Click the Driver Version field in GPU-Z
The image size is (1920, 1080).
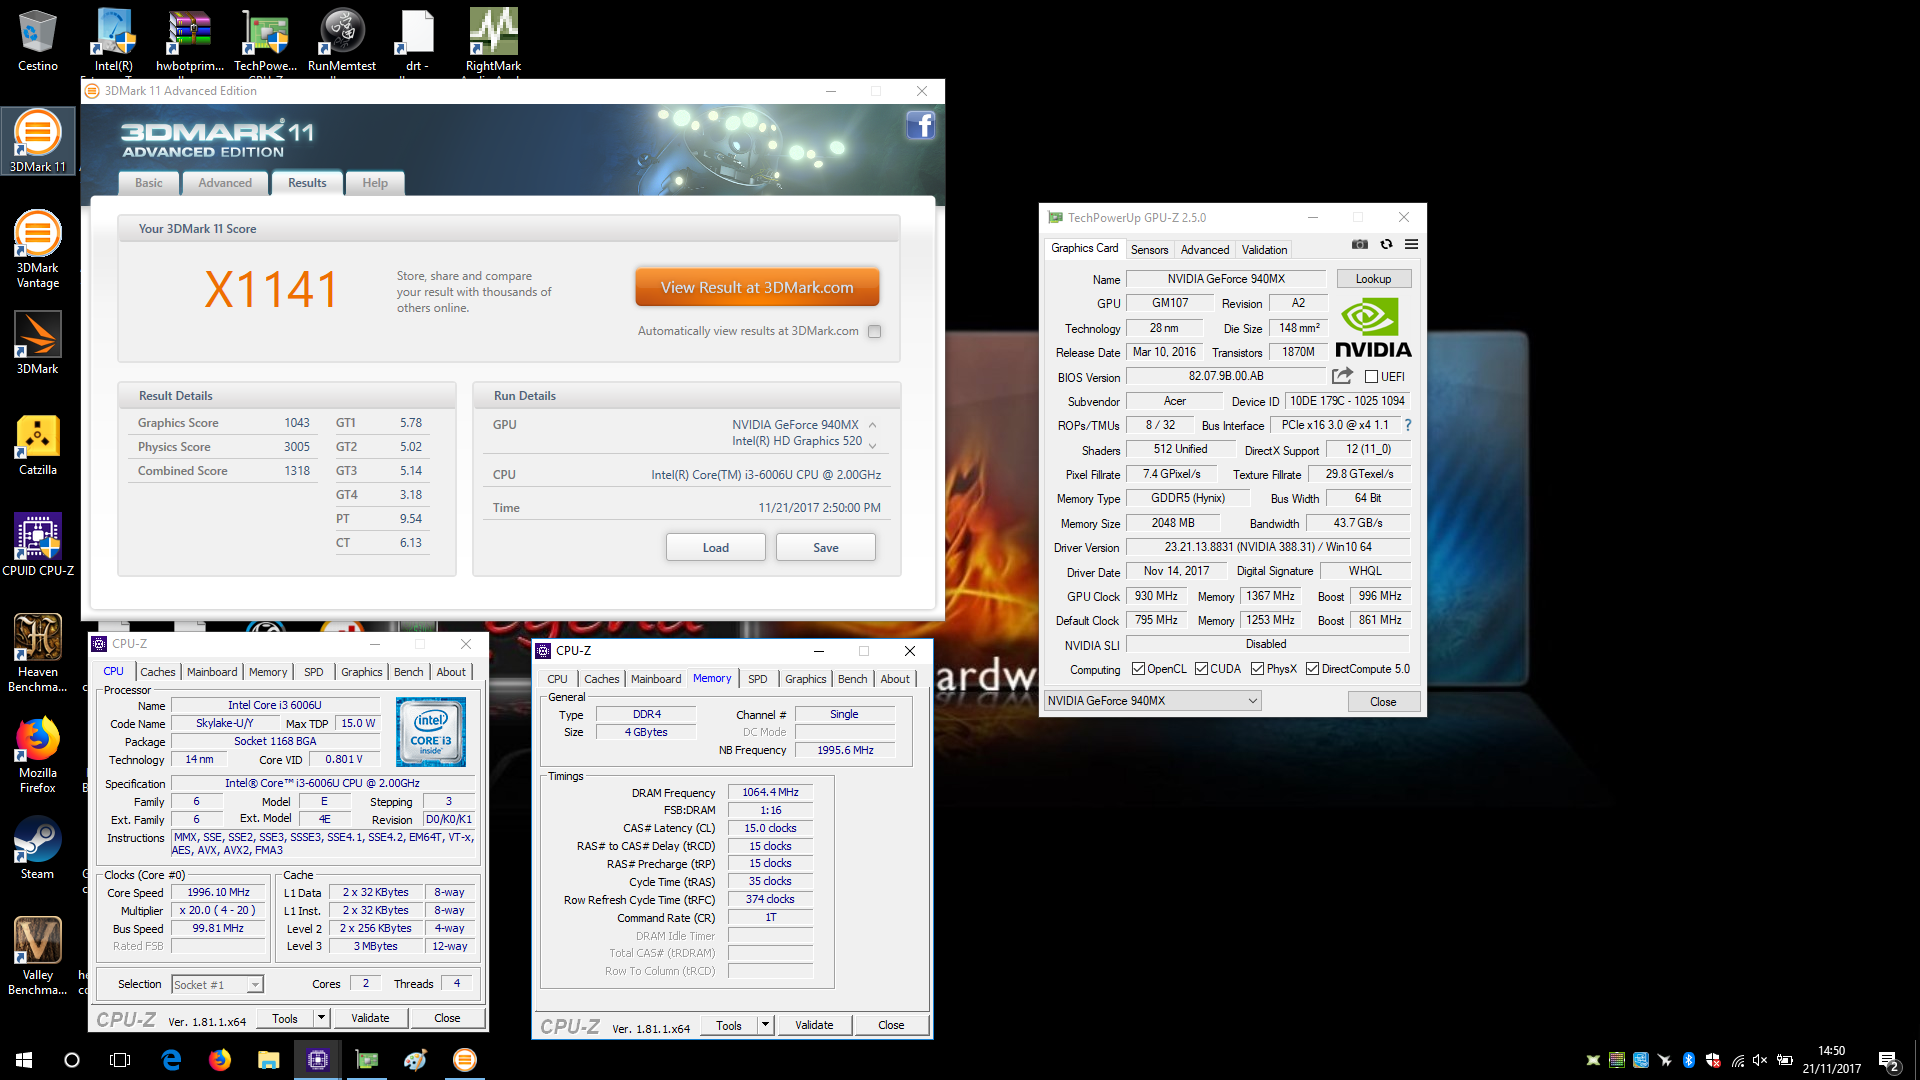coord(1268,548)
